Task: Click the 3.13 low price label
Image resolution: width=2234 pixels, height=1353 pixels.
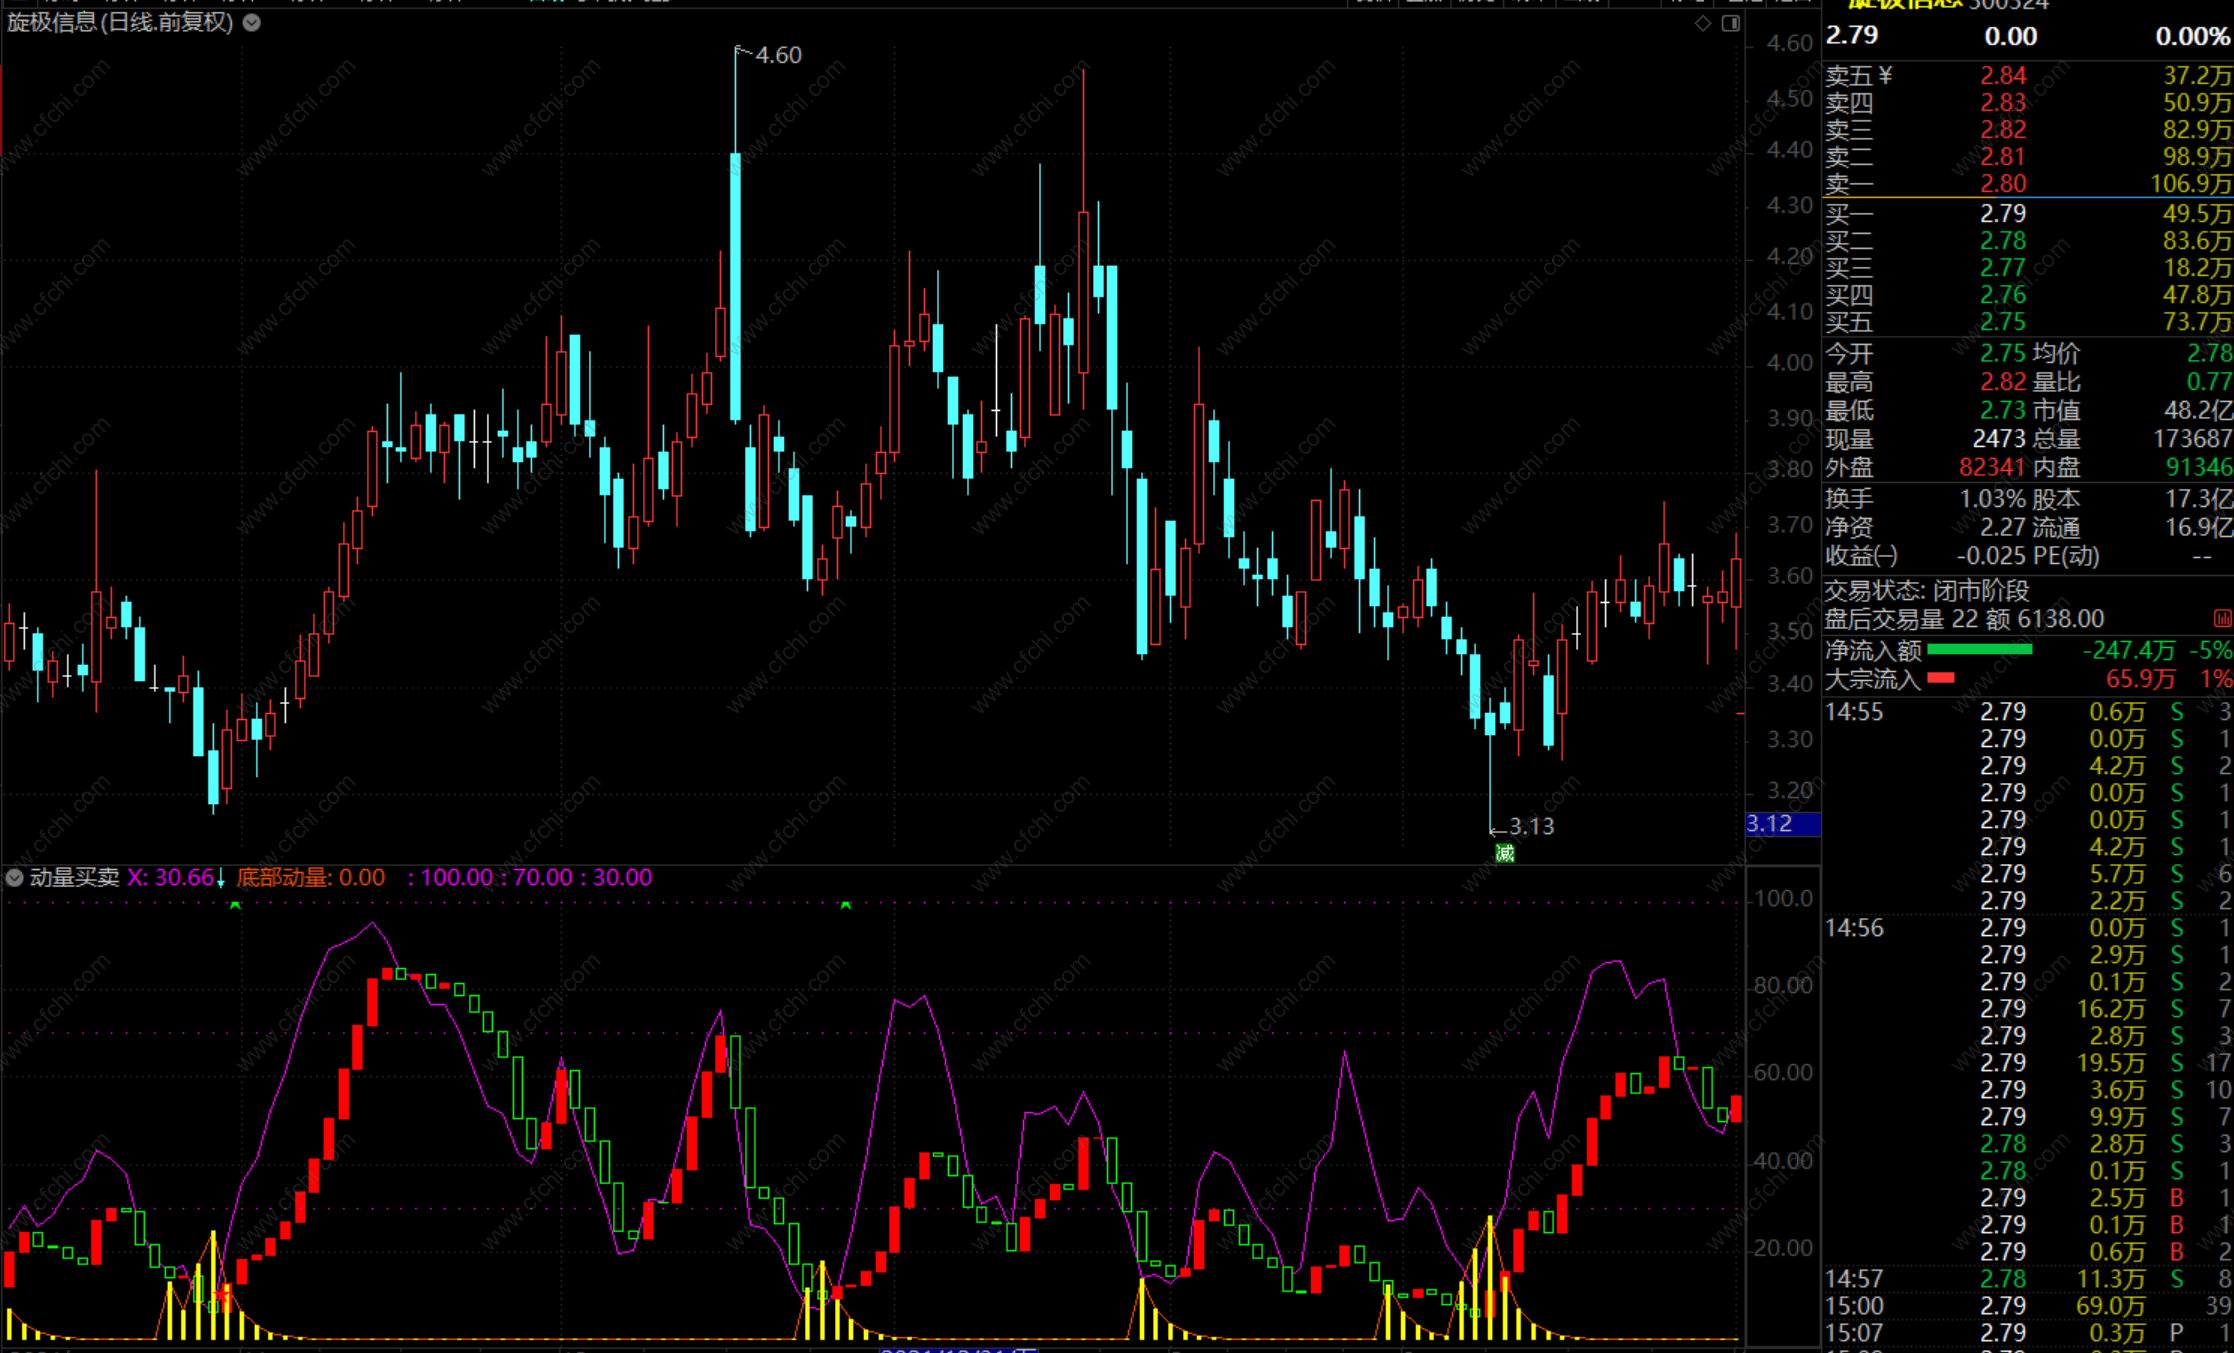Action: (x=1531, y=826)
